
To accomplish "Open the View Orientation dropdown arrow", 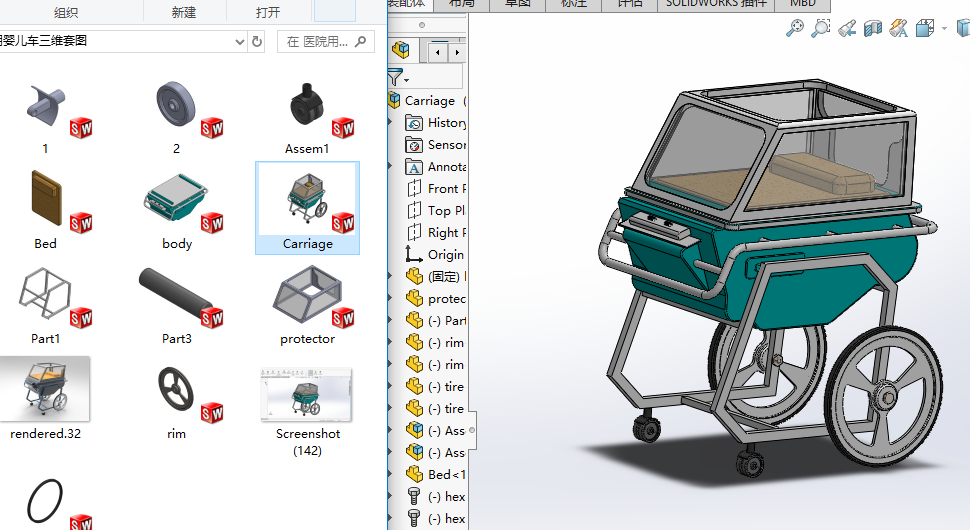I will tap(945, 28).
